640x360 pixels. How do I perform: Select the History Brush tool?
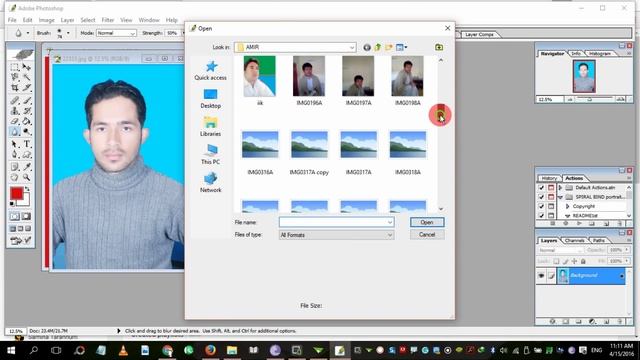pos(27,111)
